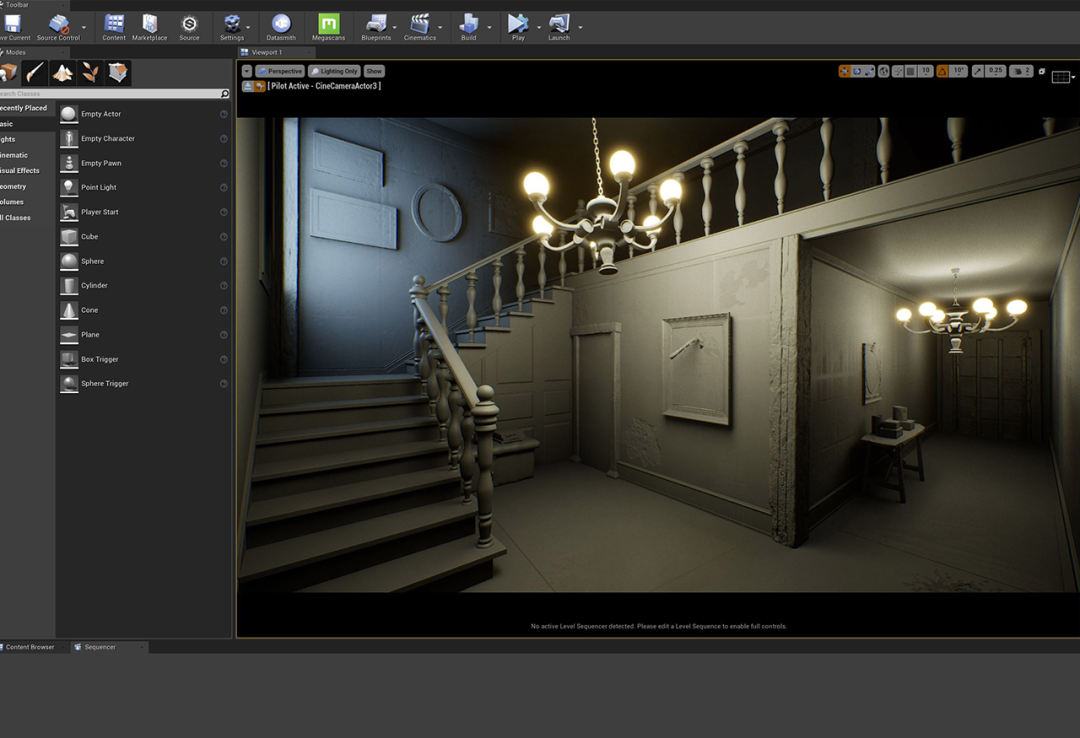Viewport: 1080px width, 738px height.
Task: Select the Recently Placed category
Action: 24,108
